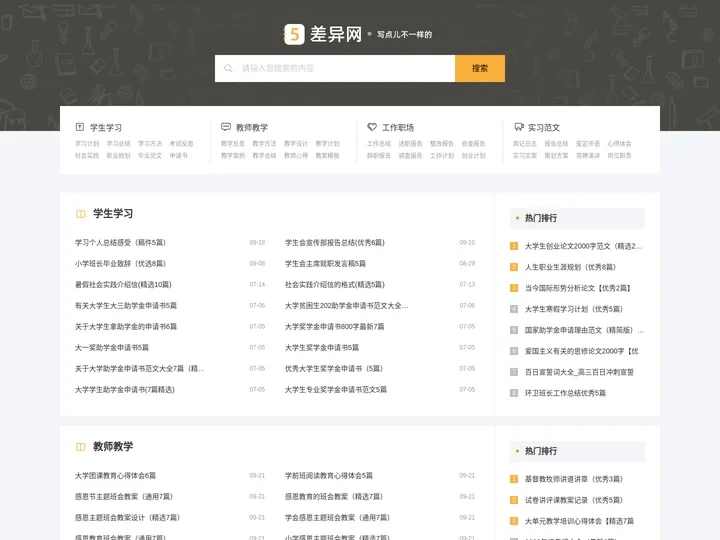Viewport: 720px width, 540px height.
Task: Click the magnifier icon in search box
Action: 228,68
